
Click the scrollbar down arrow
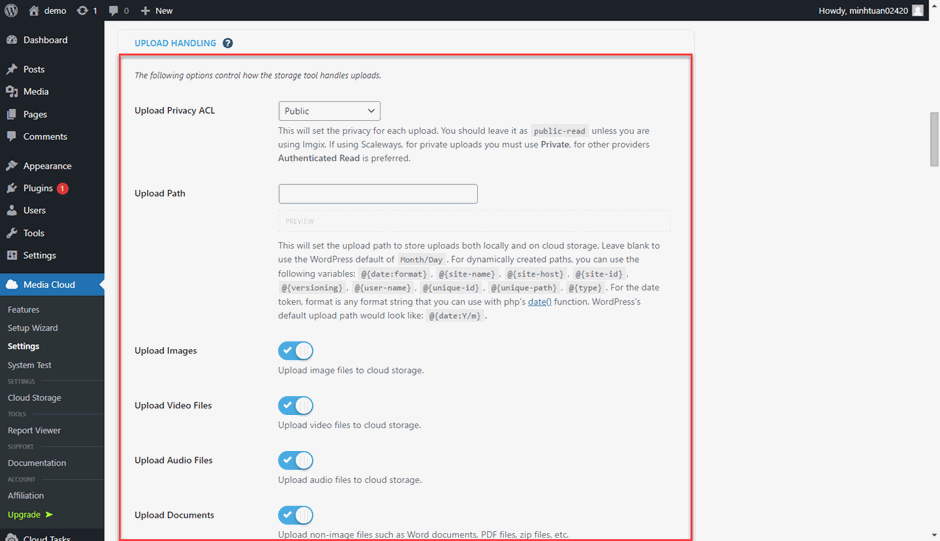[934, 535]
